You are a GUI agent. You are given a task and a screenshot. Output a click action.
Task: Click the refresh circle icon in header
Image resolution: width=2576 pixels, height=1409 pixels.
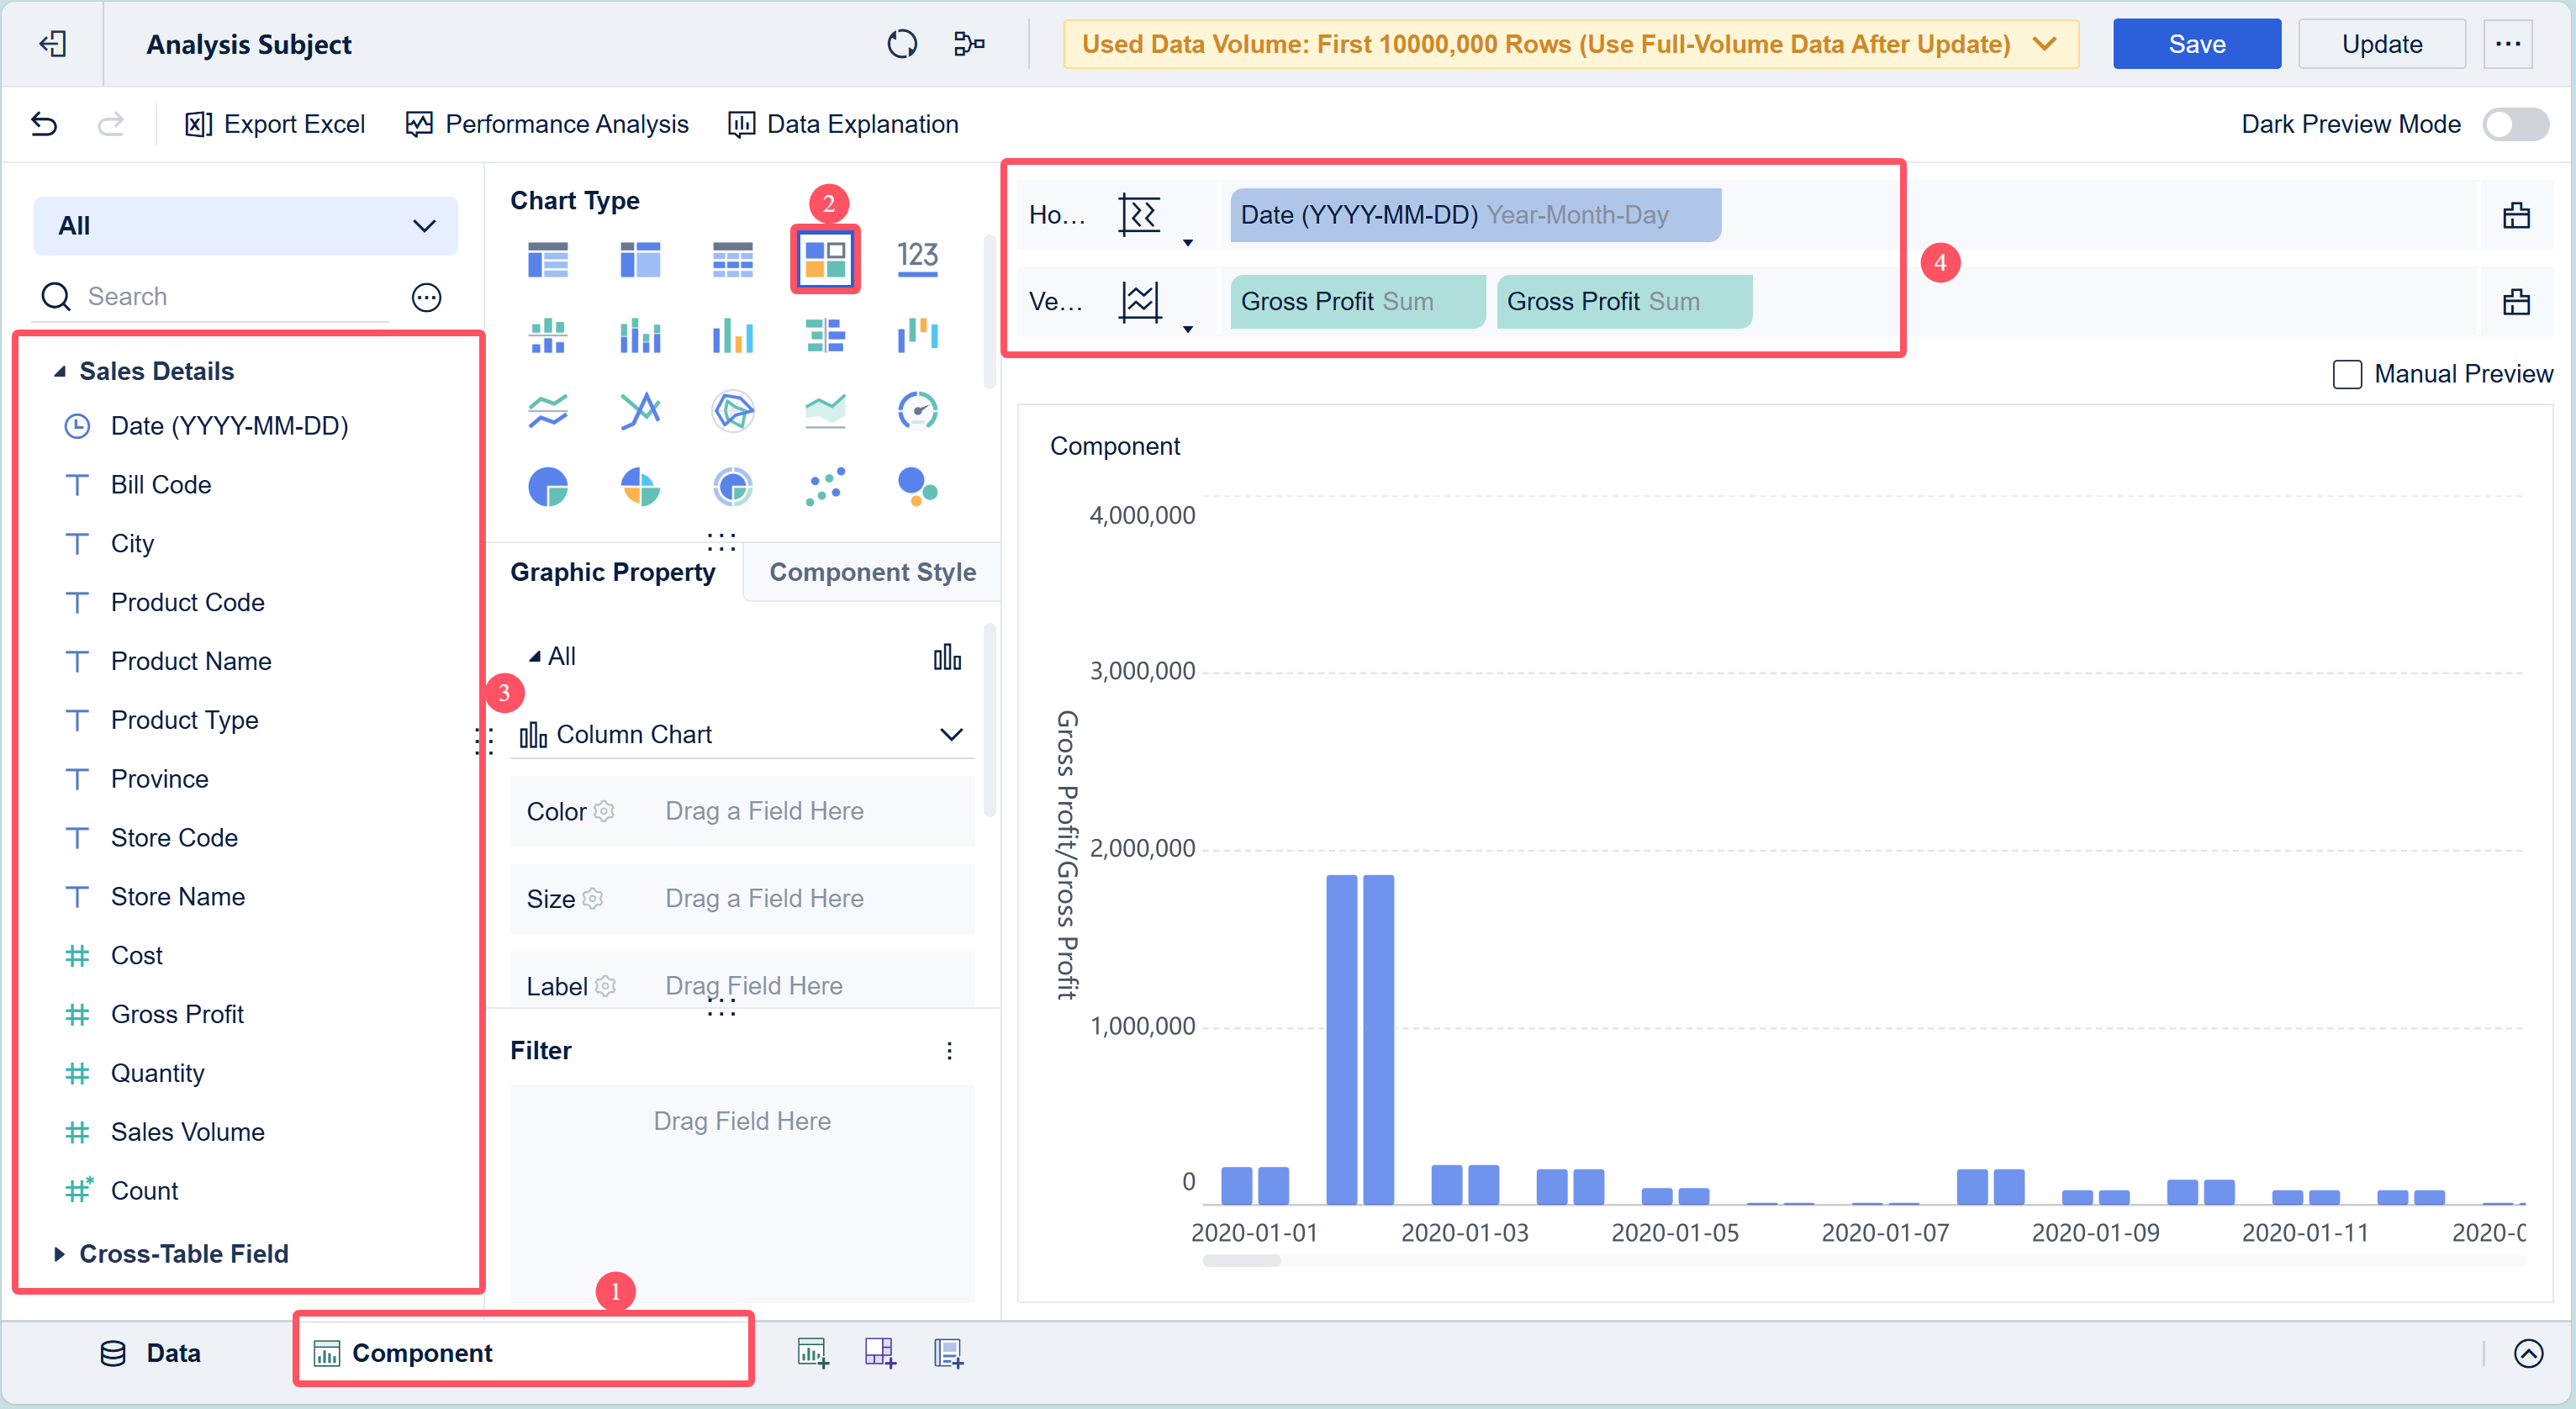(901, 44)
